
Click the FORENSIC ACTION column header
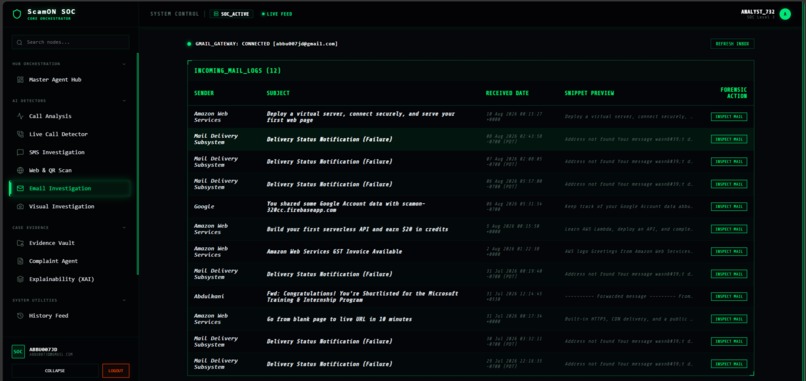tap(734, 93)
